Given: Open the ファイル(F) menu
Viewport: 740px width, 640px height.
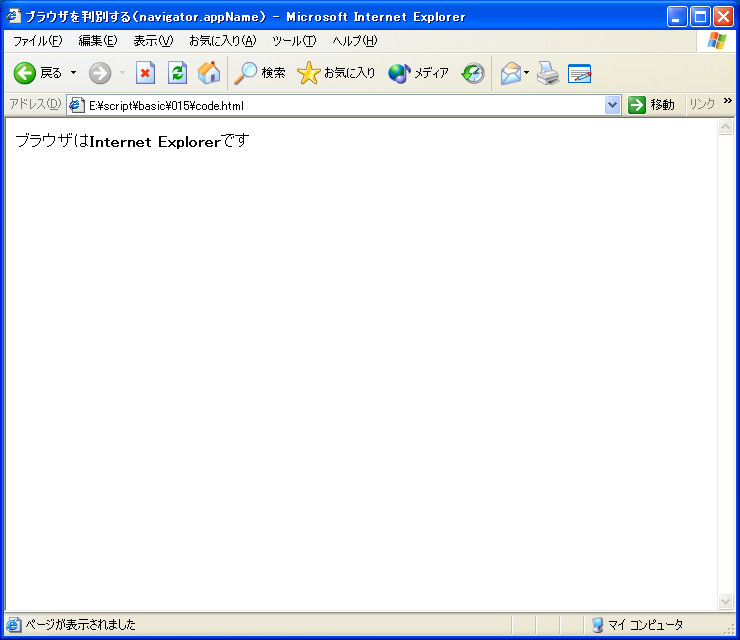Looking at the screenshot, I should tap(38, 41).
